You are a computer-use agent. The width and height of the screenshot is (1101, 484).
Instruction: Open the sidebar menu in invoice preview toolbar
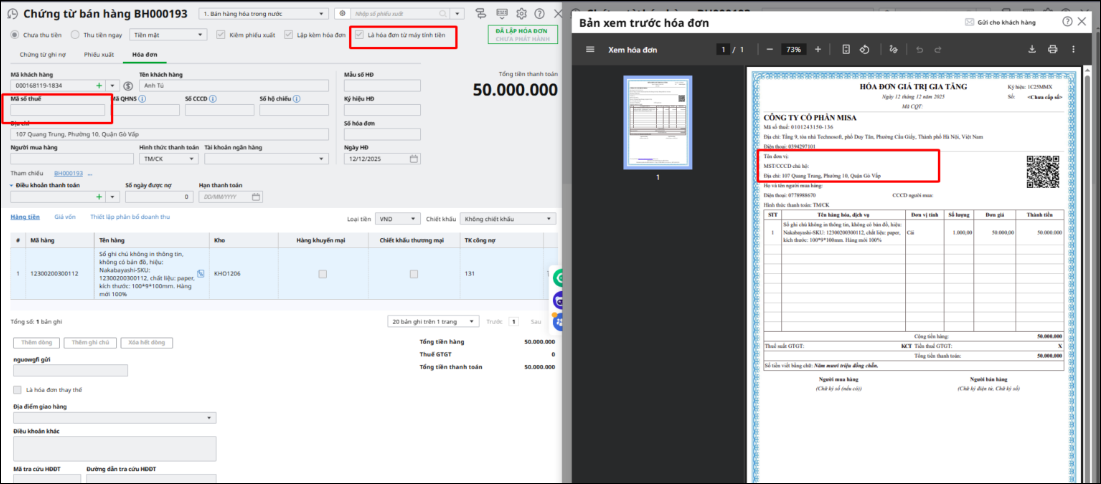click(x=590, y=50)
